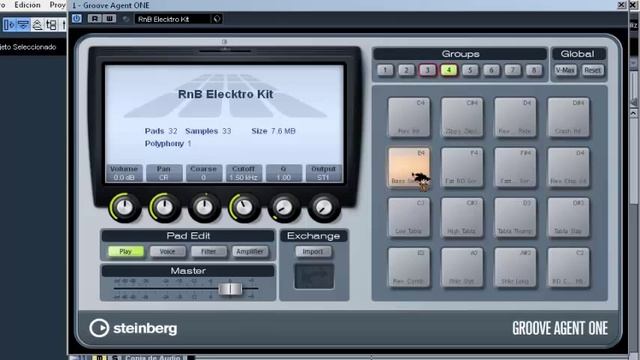Screen dimensions: 640x360
Task: Trigger the C4 pad
Action: coord(409,117)
